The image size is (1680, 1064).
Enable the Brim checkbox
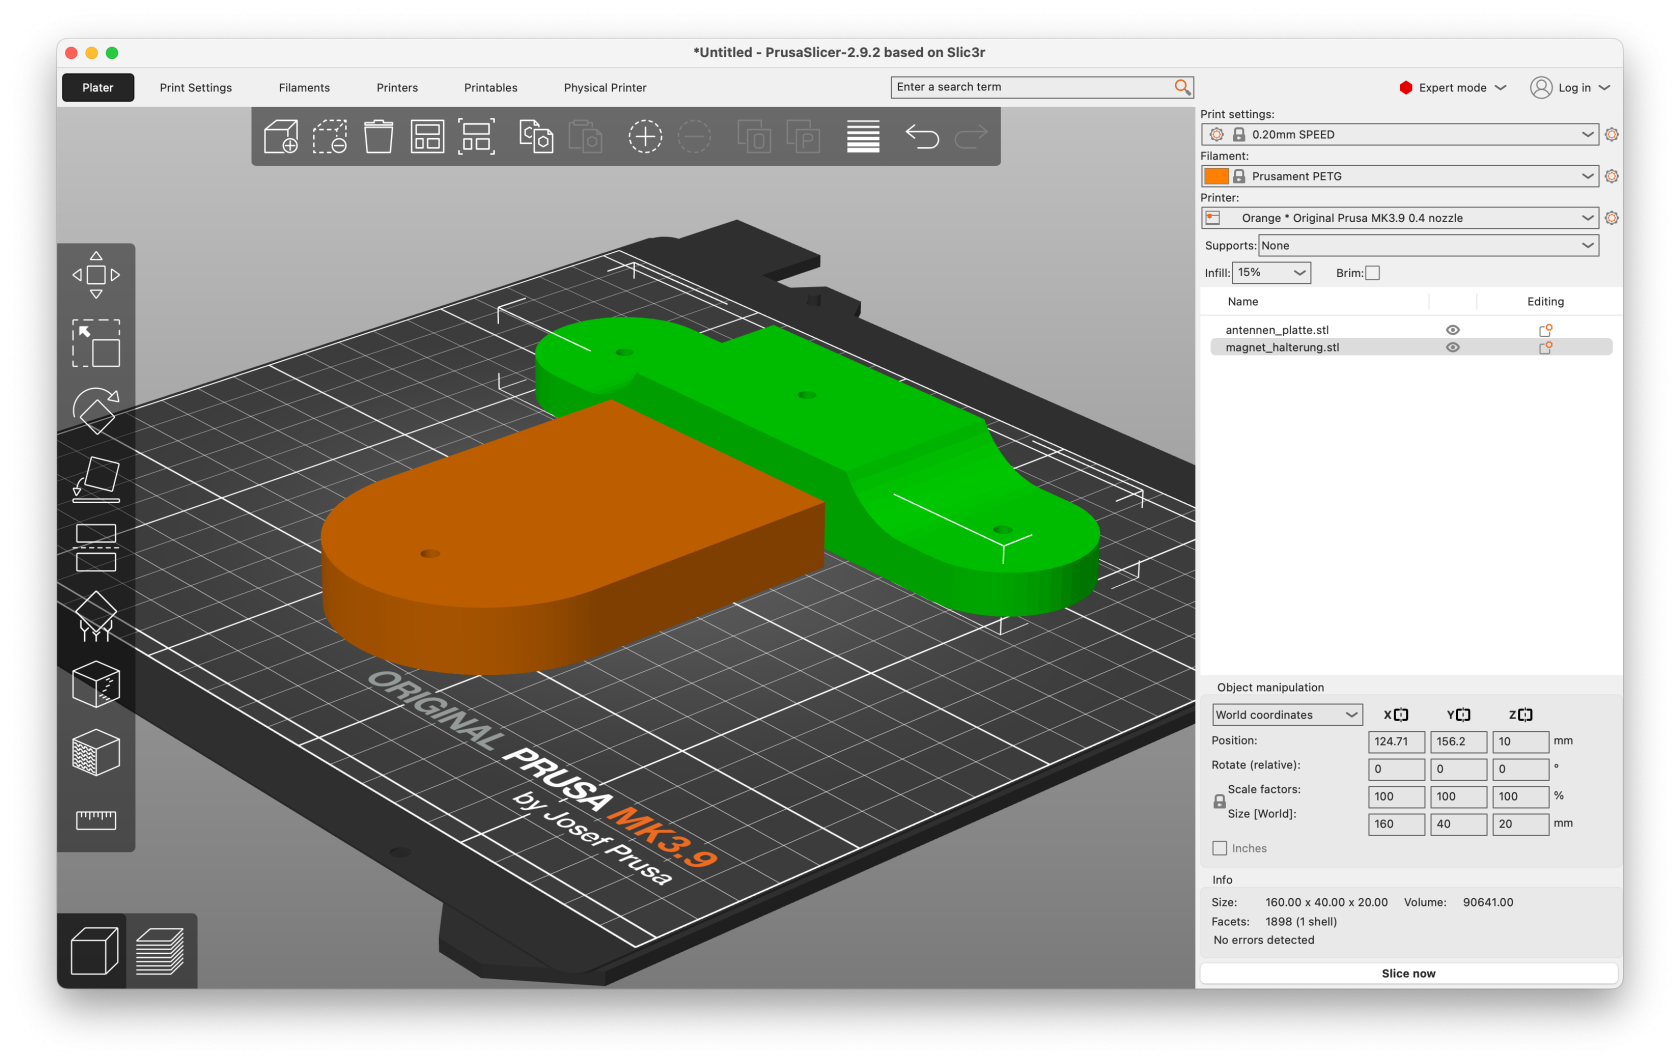click(x=1372, y=273)
